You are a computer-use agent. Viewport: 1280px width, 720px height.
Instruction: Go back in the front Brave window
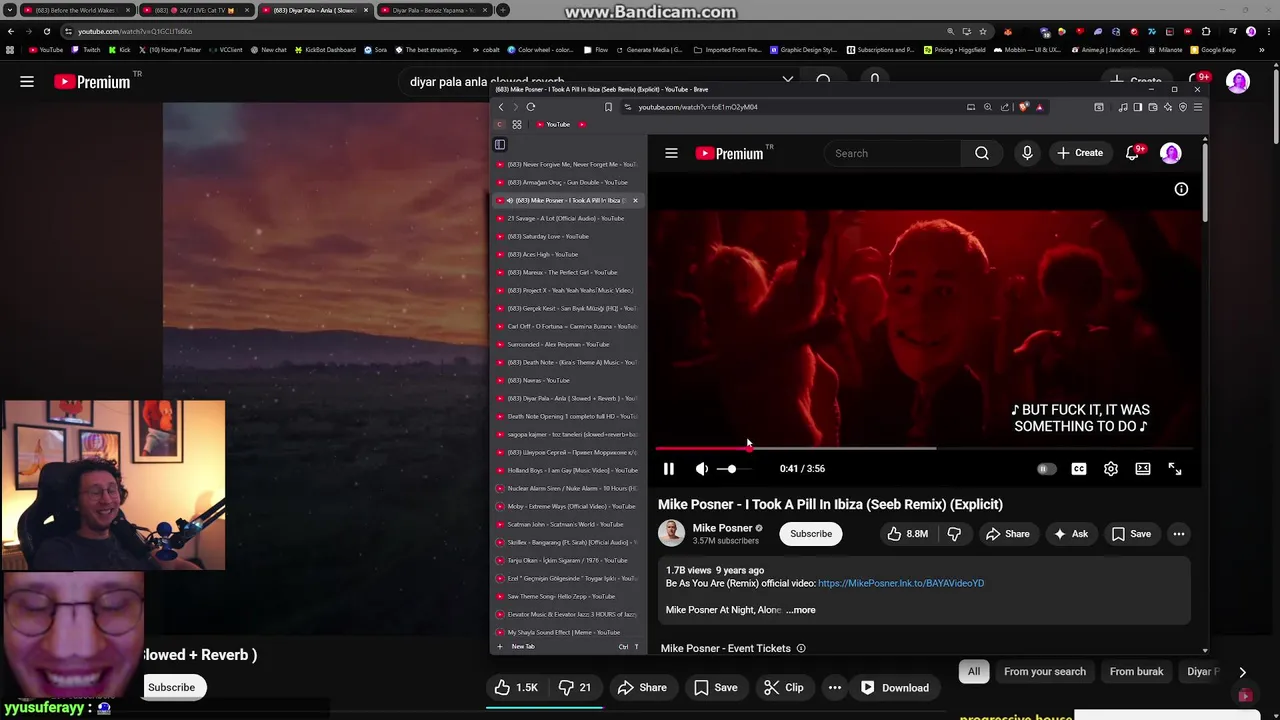[501, 107]
